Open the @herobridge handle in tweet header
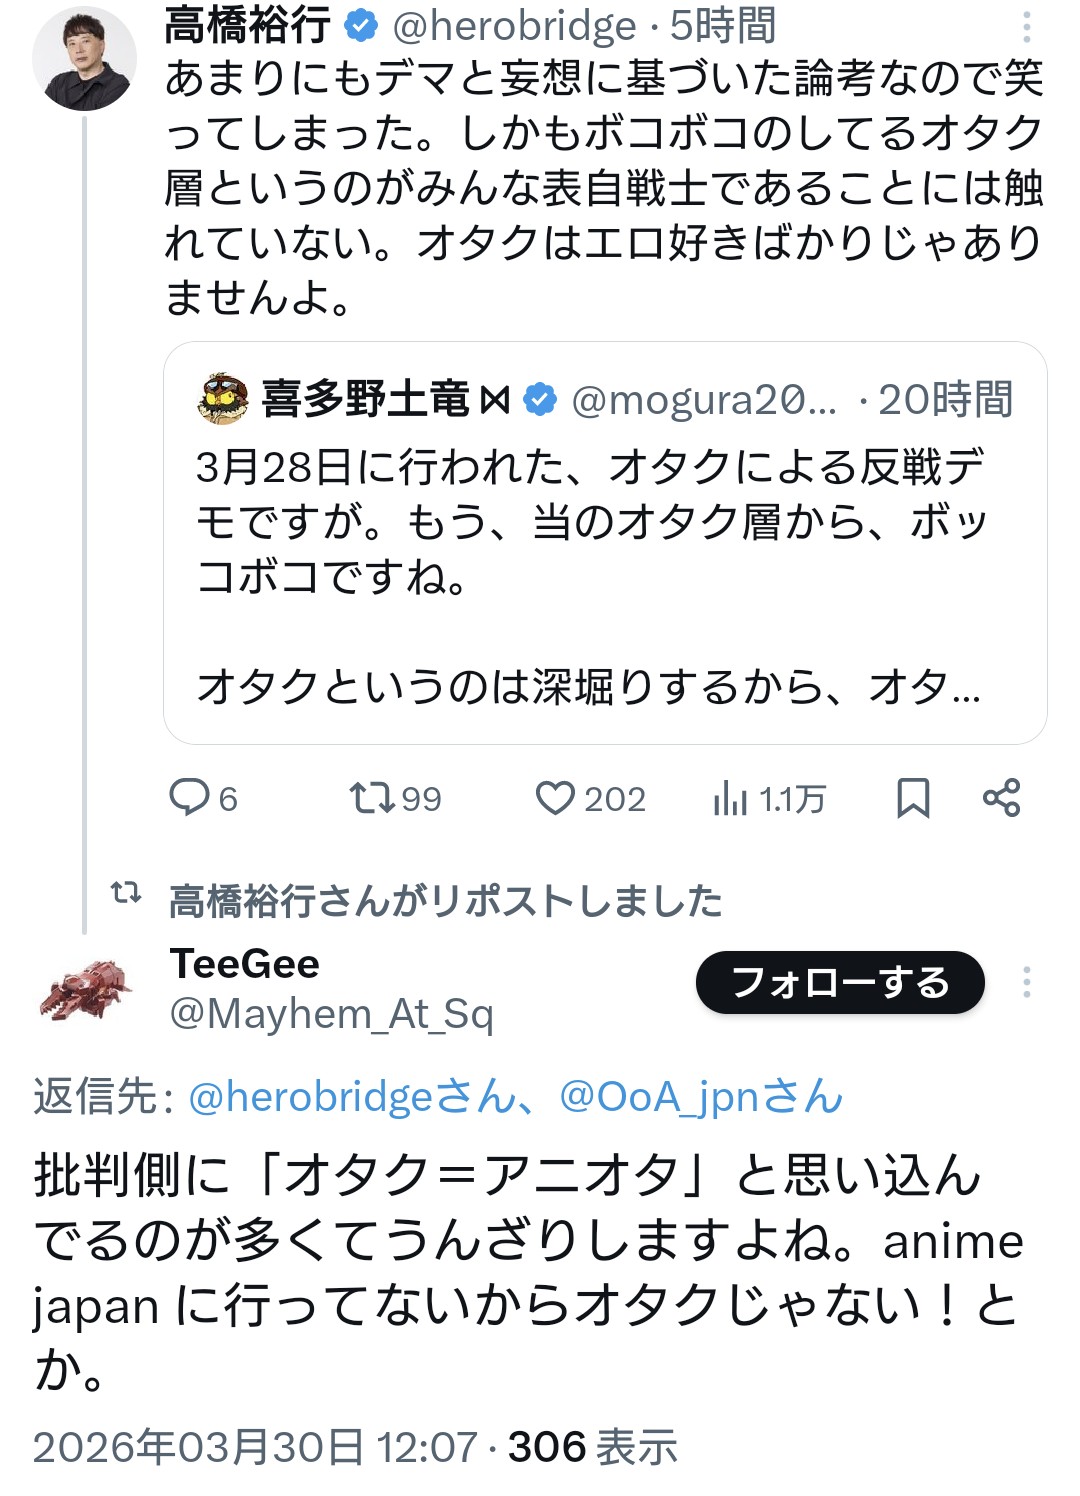Image resolution: width=1080 pixels, height=1496 pixels. 514,26
